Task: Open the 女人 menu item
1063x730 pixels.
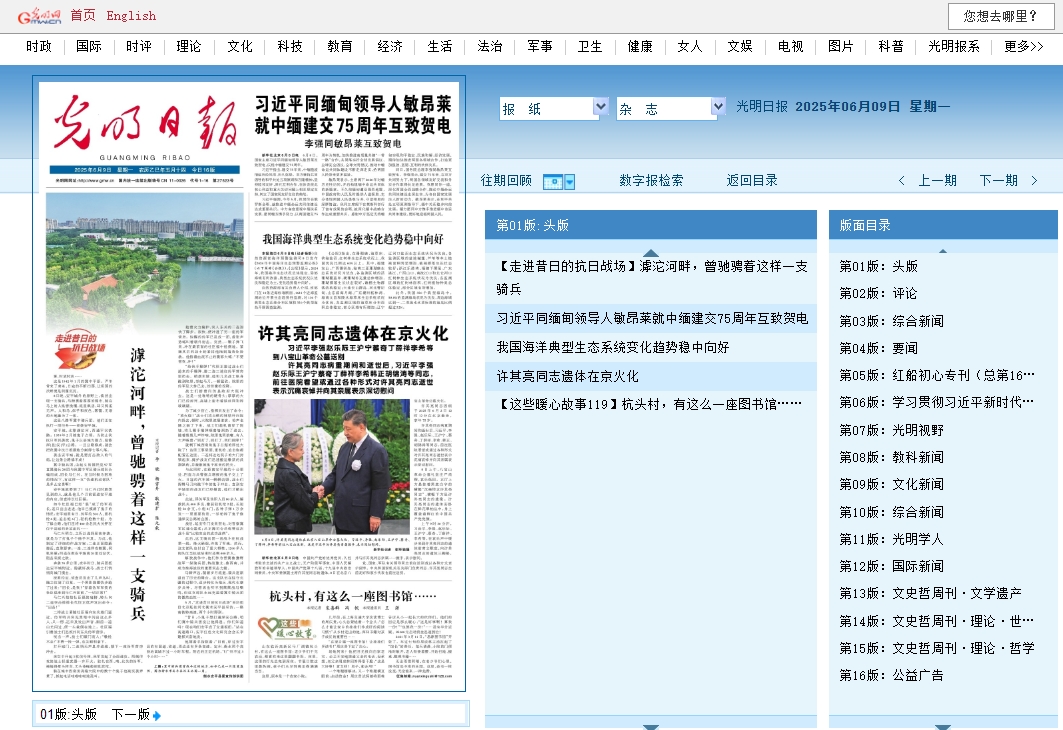Action: [x=690, y=46]
